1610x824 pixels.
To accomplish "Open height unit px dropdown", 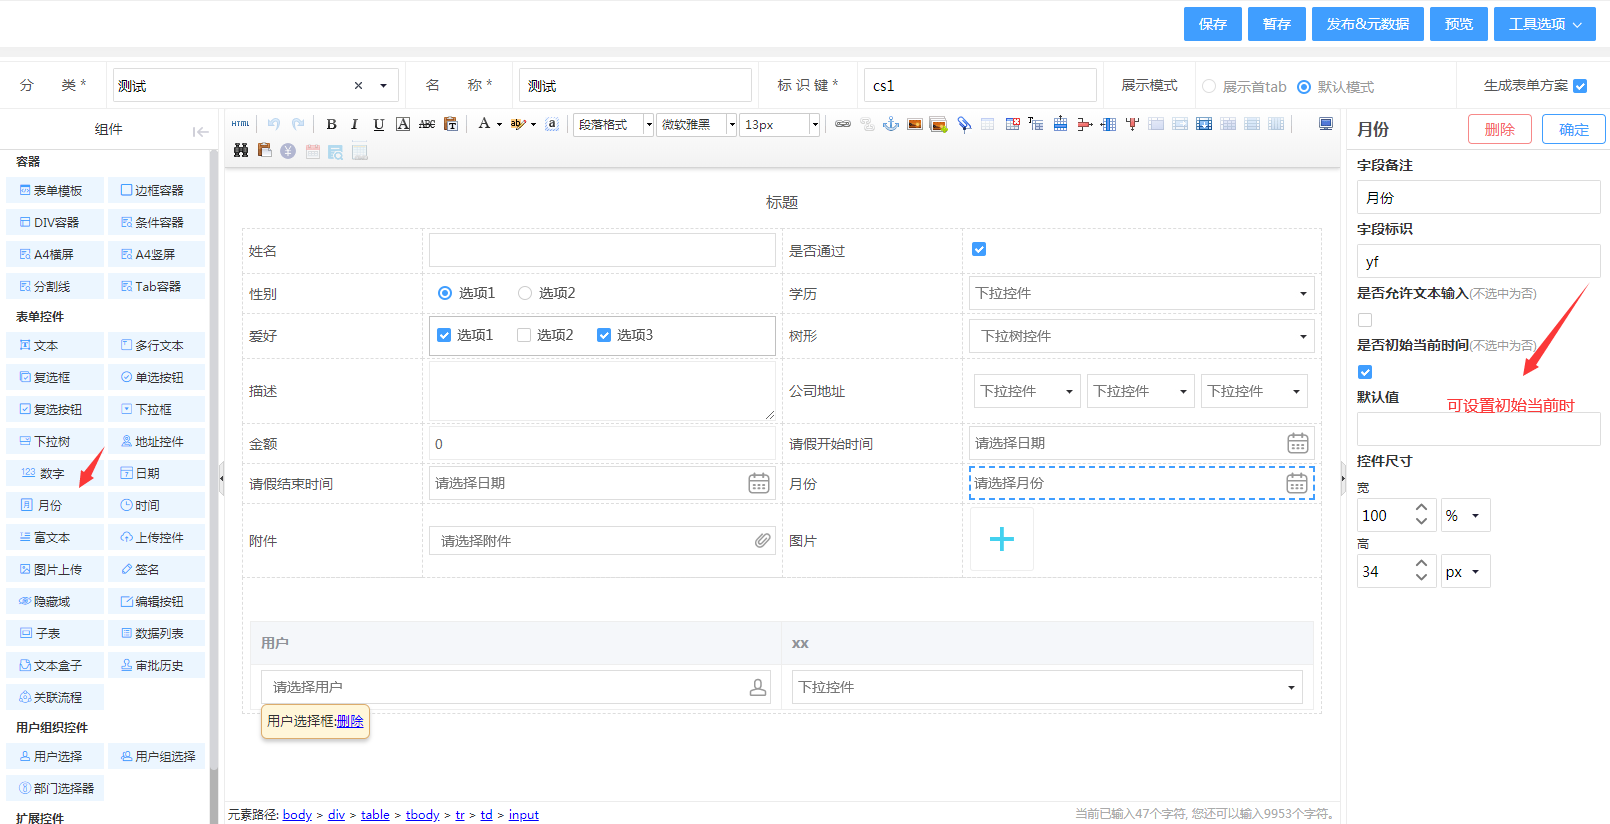I will (x=1465, y=571).
